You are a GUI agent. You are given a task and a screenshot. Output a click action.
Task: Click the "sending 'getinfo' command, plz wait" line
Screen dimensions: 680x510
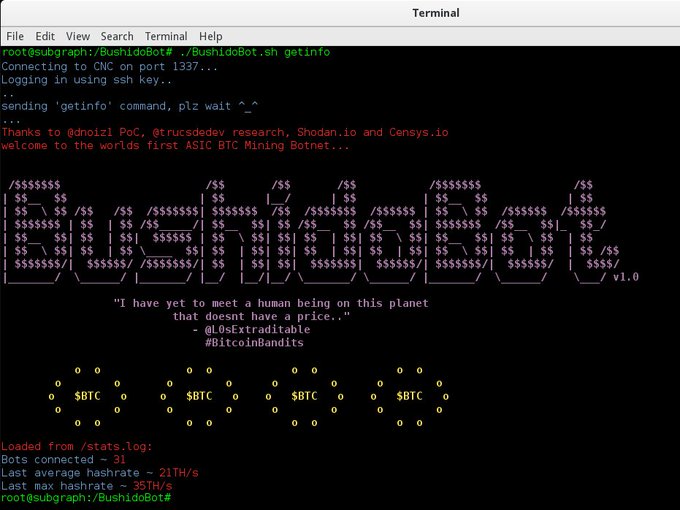pyautogui.click(x=129, y=106)
